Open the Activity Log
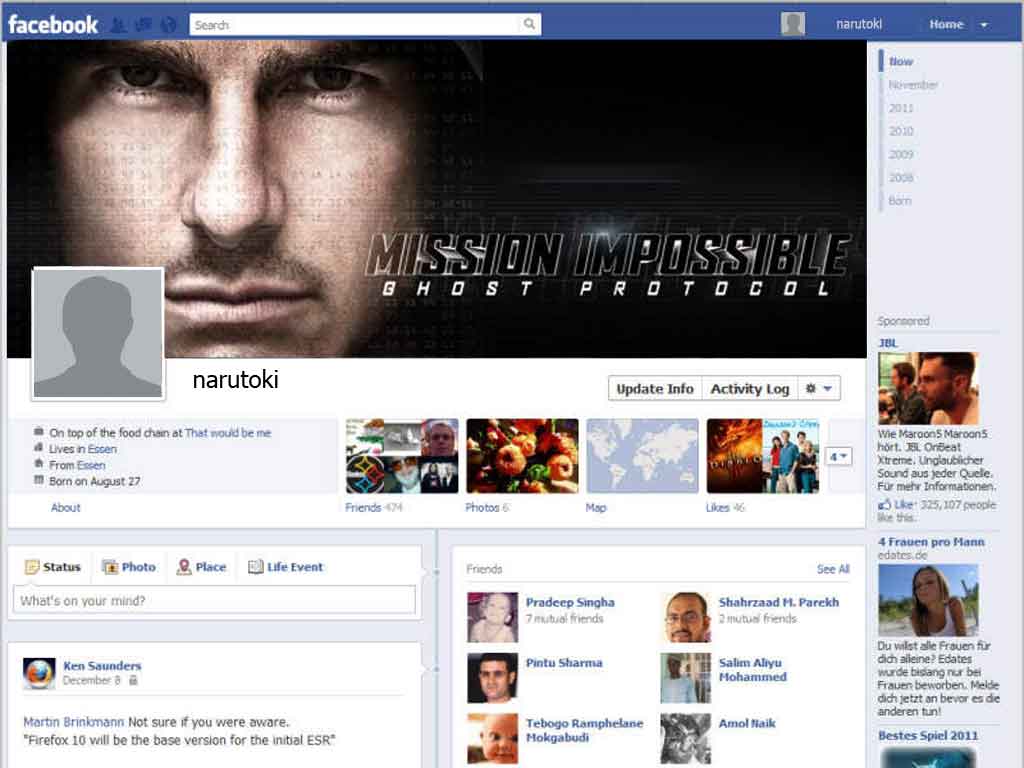 [750, 389]
